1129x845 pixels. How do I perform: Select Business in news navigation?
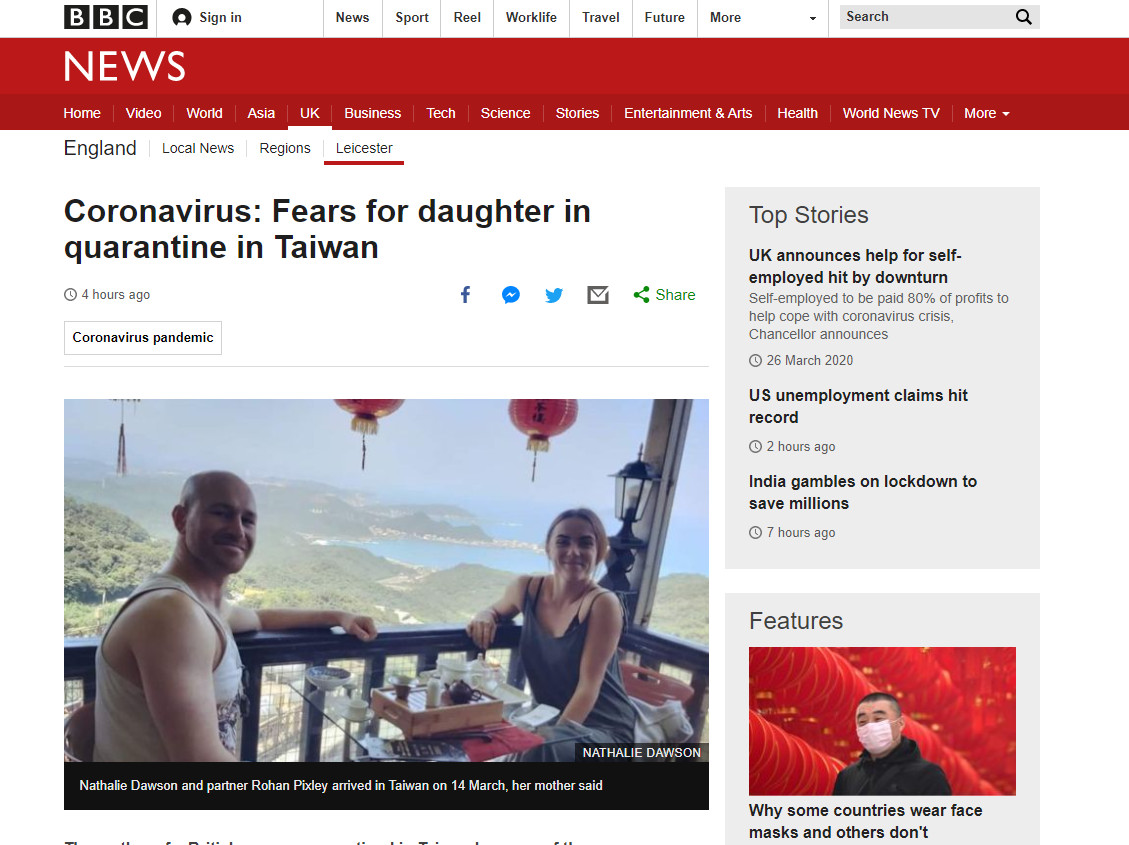(x=372, y=113)
